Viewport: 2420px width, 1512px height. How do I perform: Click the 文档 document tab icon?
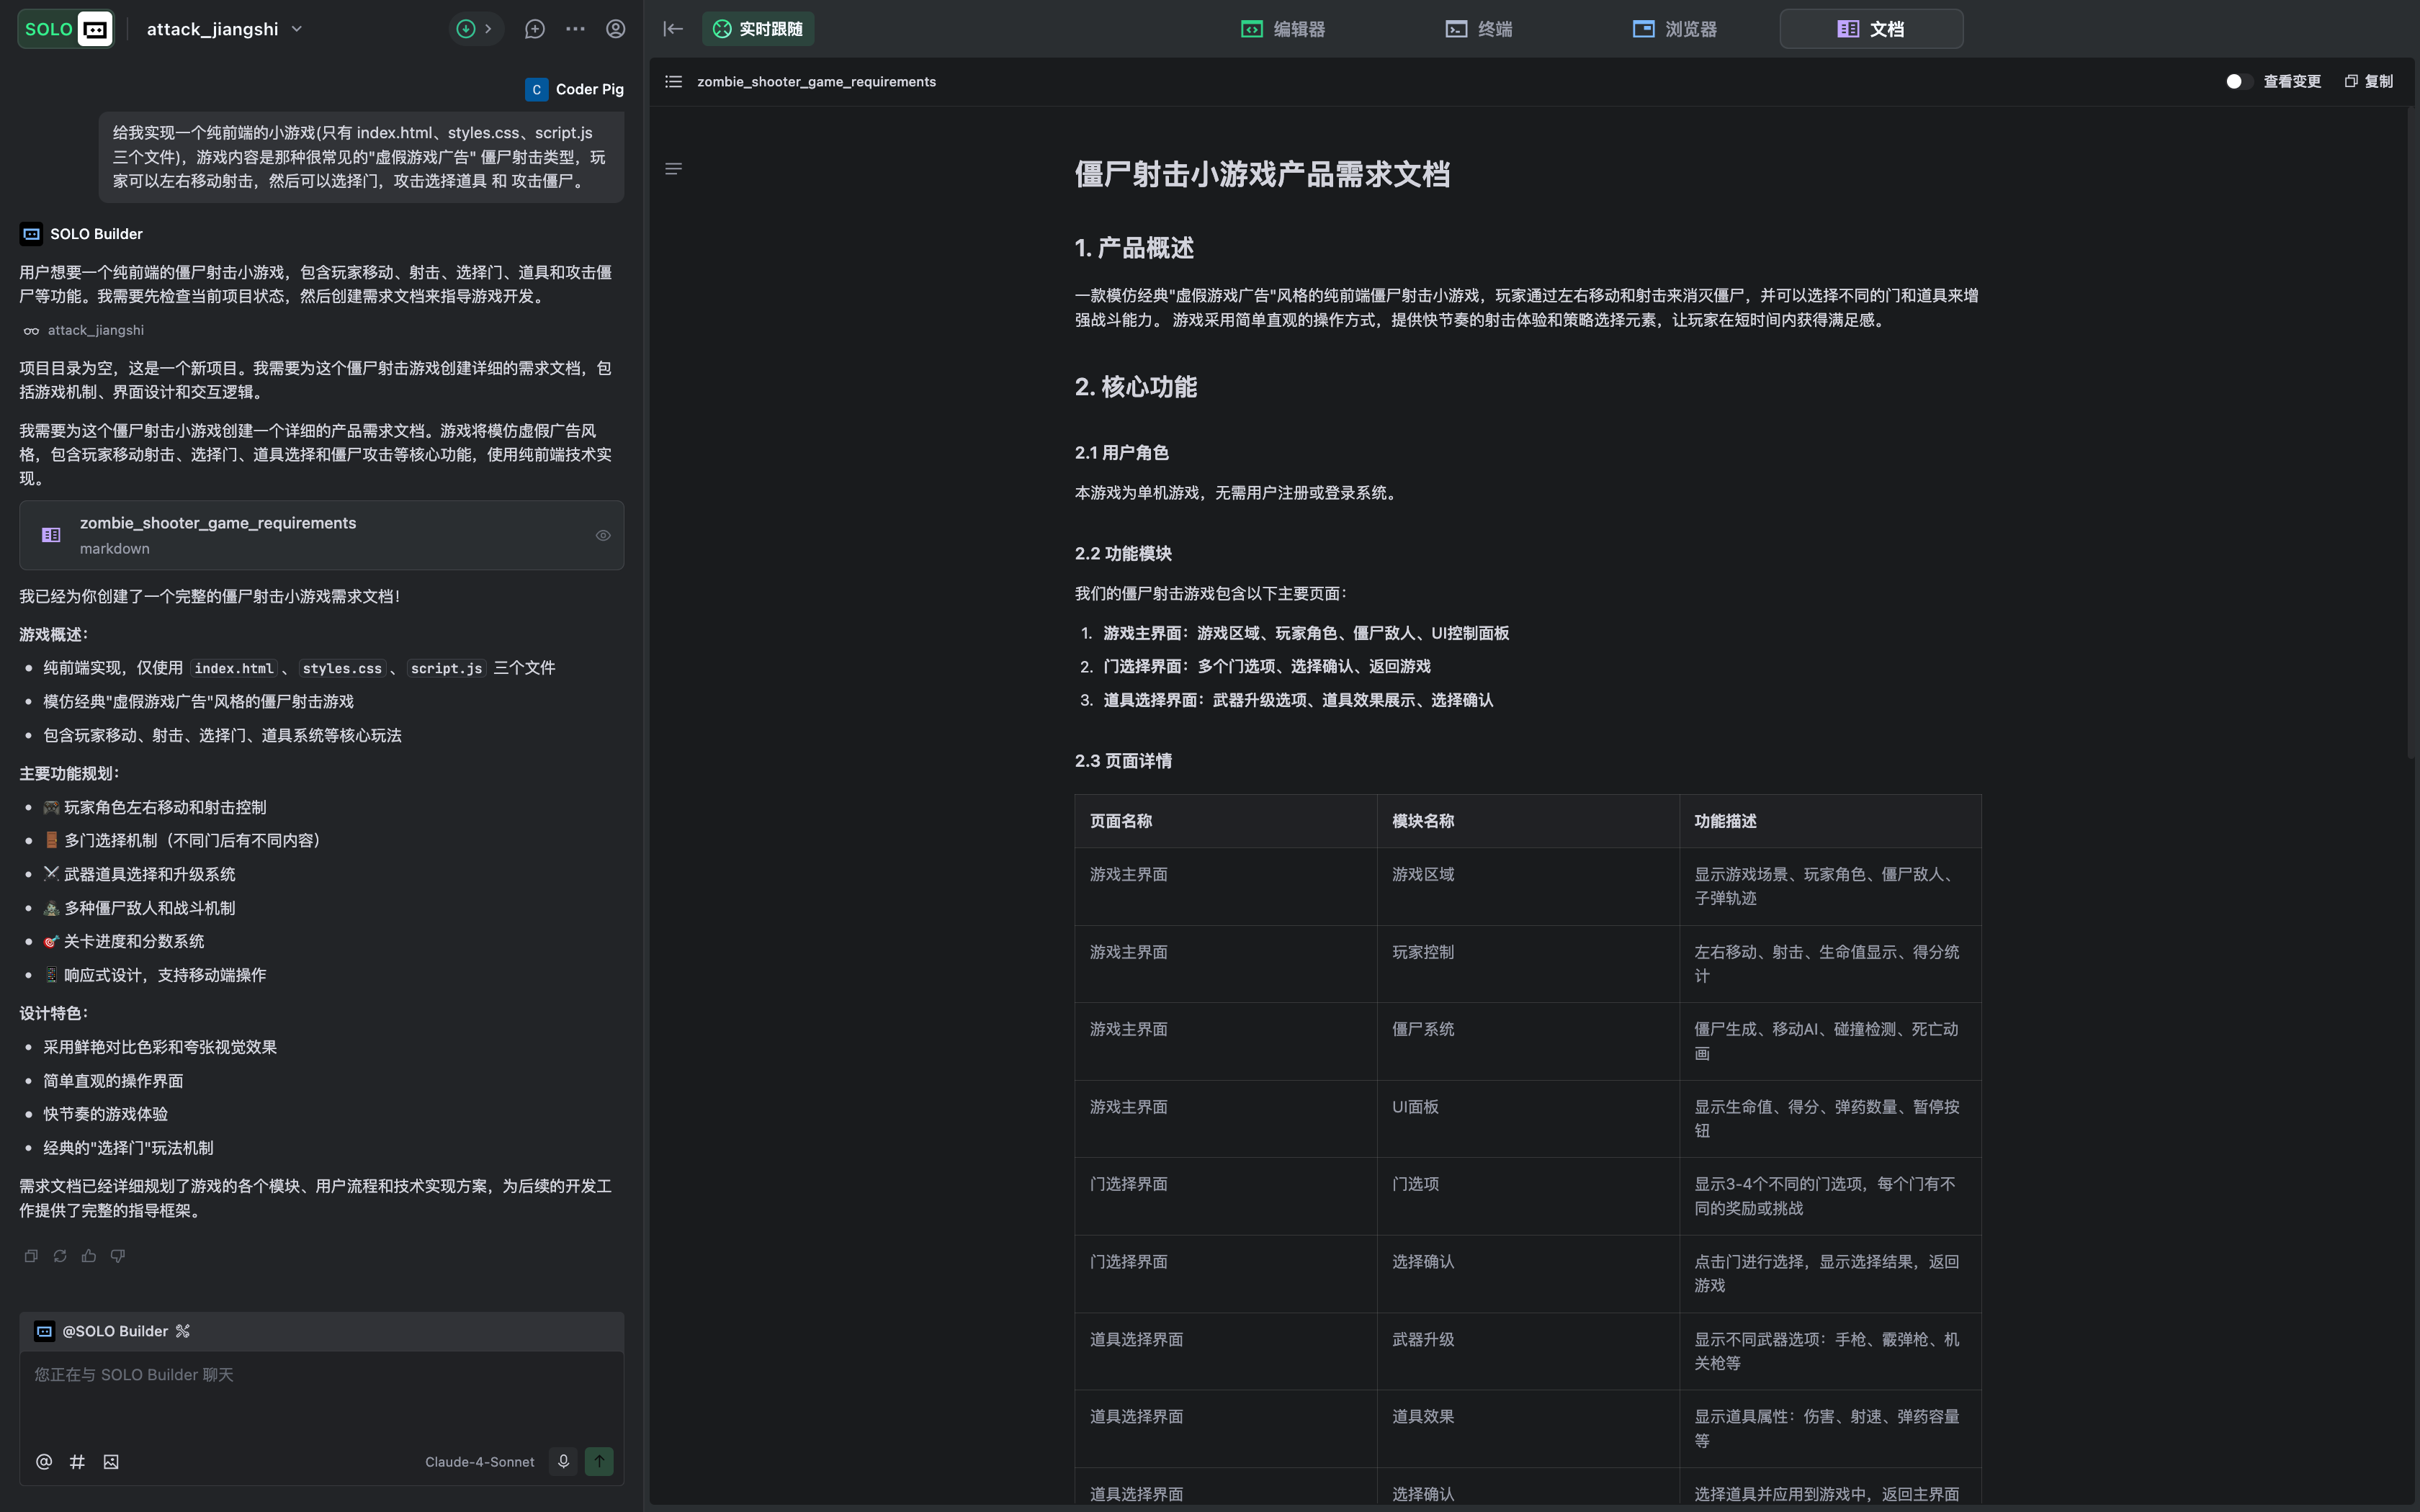tap(1848, 29)
